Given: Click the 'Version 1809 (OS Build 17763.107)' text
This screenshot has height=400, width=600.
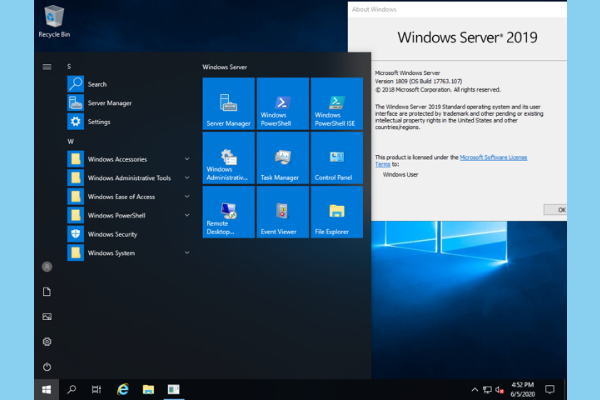Looking at the screenshot, I should [418, 81].
